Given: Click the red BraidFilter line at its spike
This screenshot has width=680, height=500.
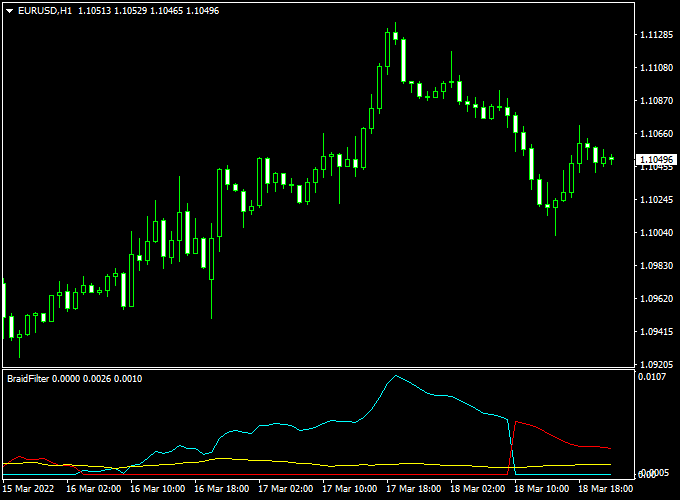Looking at the screenshot, I should click(516, 422).
